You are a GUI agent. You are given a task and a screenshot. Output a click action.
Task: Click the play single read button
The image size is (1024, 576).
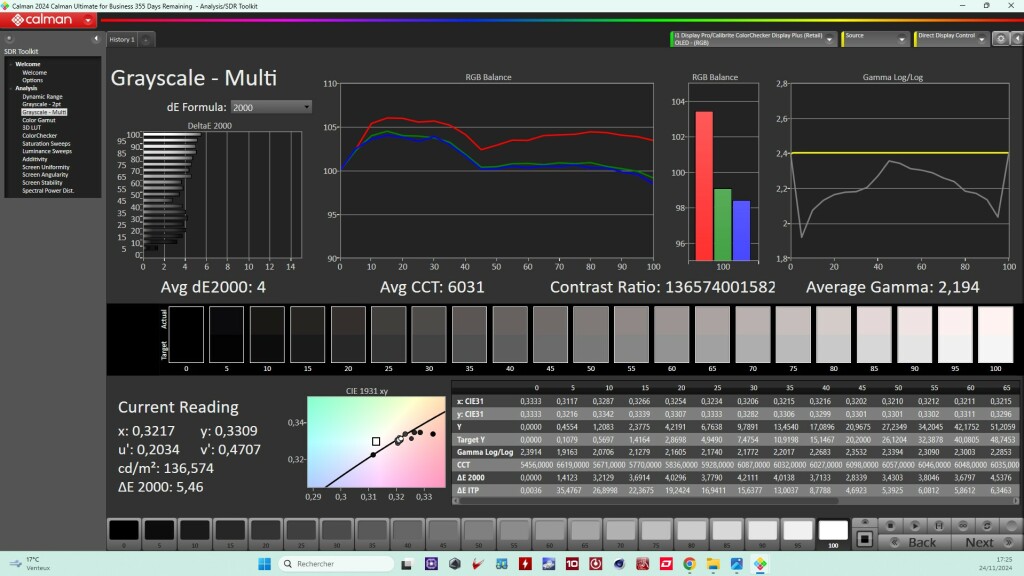tap(914, 525)
